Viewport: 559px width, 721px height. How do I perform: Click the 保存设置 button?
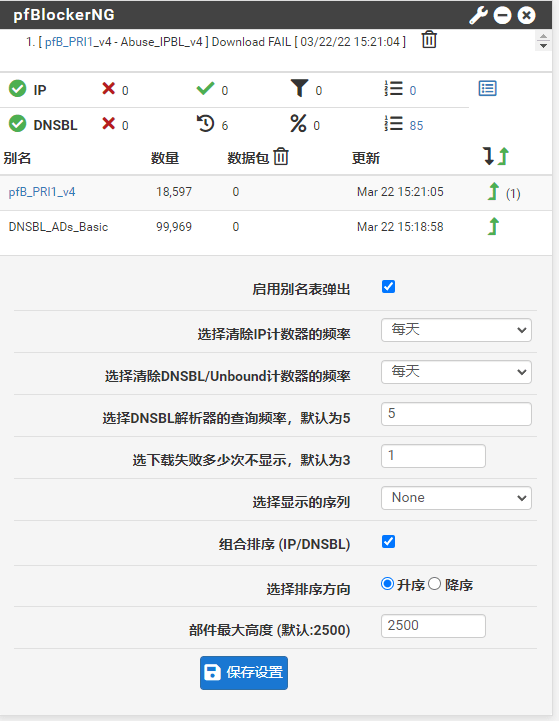coord(244,673)
